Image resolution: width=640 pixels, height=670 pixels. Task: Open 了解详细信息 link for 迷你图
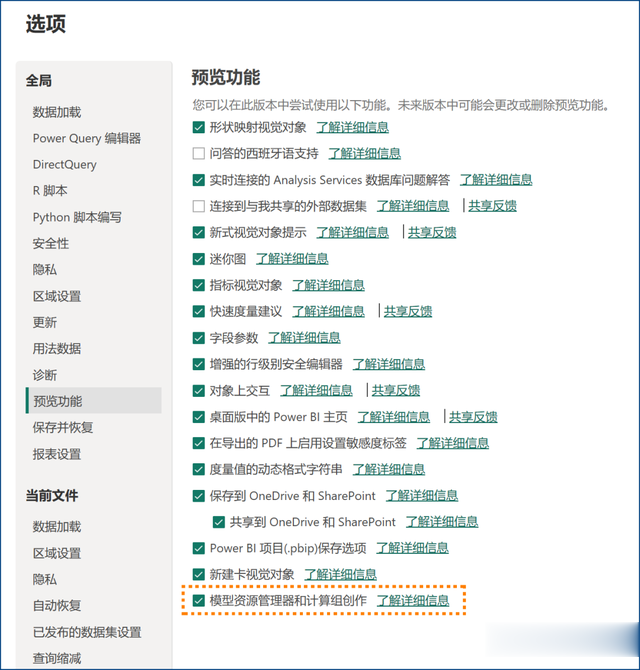point(292,259)
